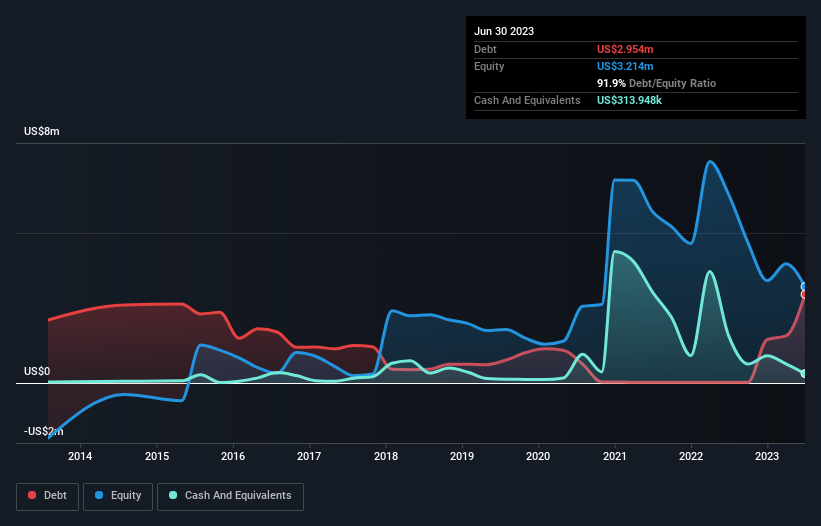The image size is (821, 526).
Task: Click the US$313.948k cash value in tooltip
Action: pyautogui.click(x=629, y=100)
